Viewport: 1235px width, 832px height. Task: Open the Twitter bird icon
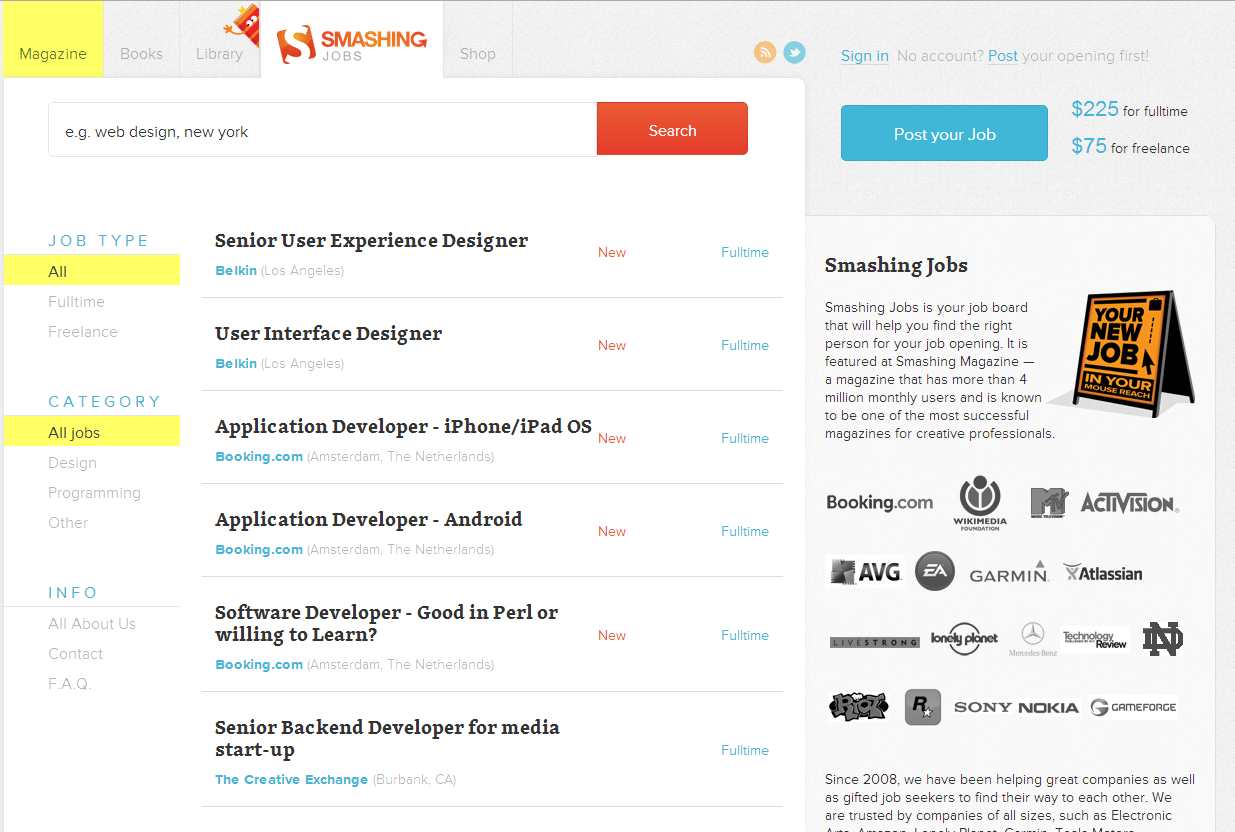pyautogui.click(x=794, y=52)
